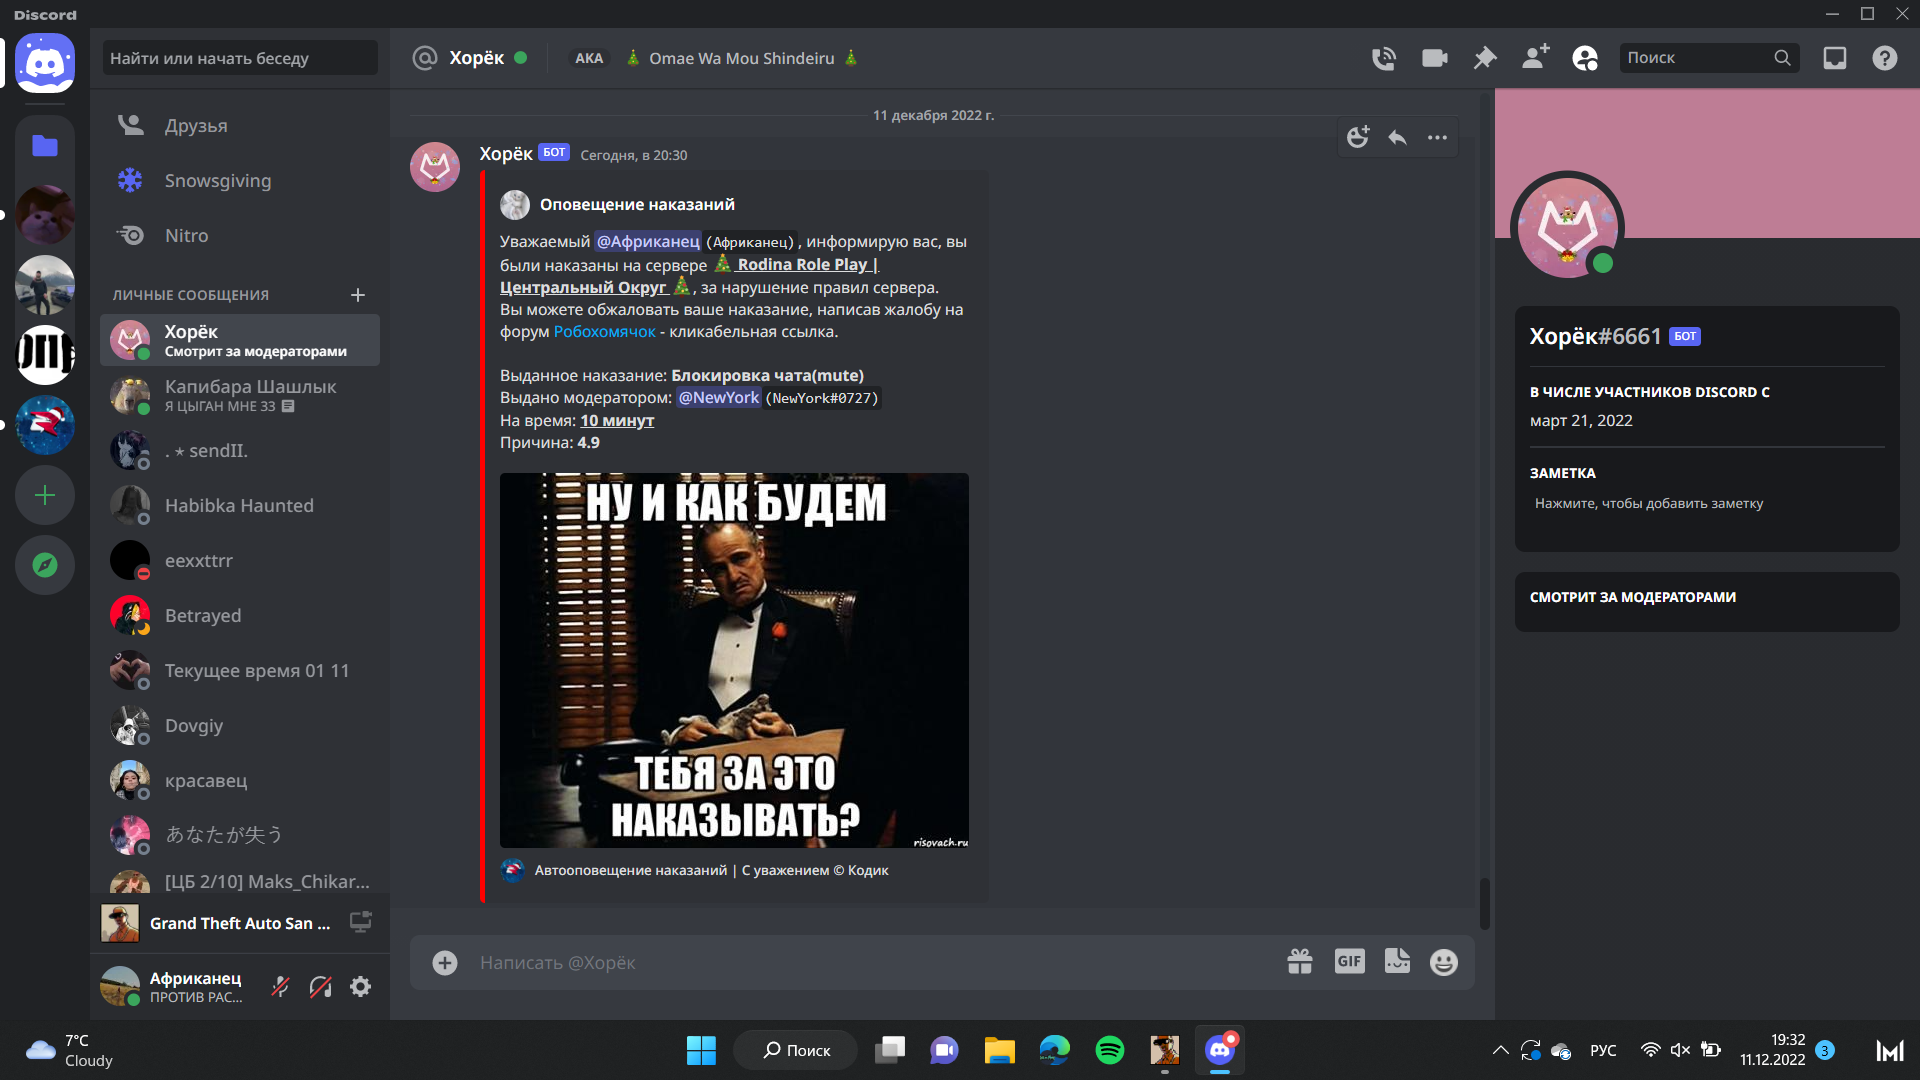Open the sticker picker
Screen dimensions: 1920x1080
pos(1397,961)
